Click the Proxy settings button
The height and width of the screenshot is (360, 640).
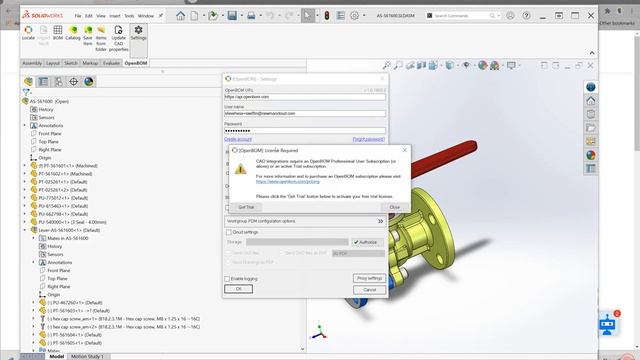[x=369, y=278]
